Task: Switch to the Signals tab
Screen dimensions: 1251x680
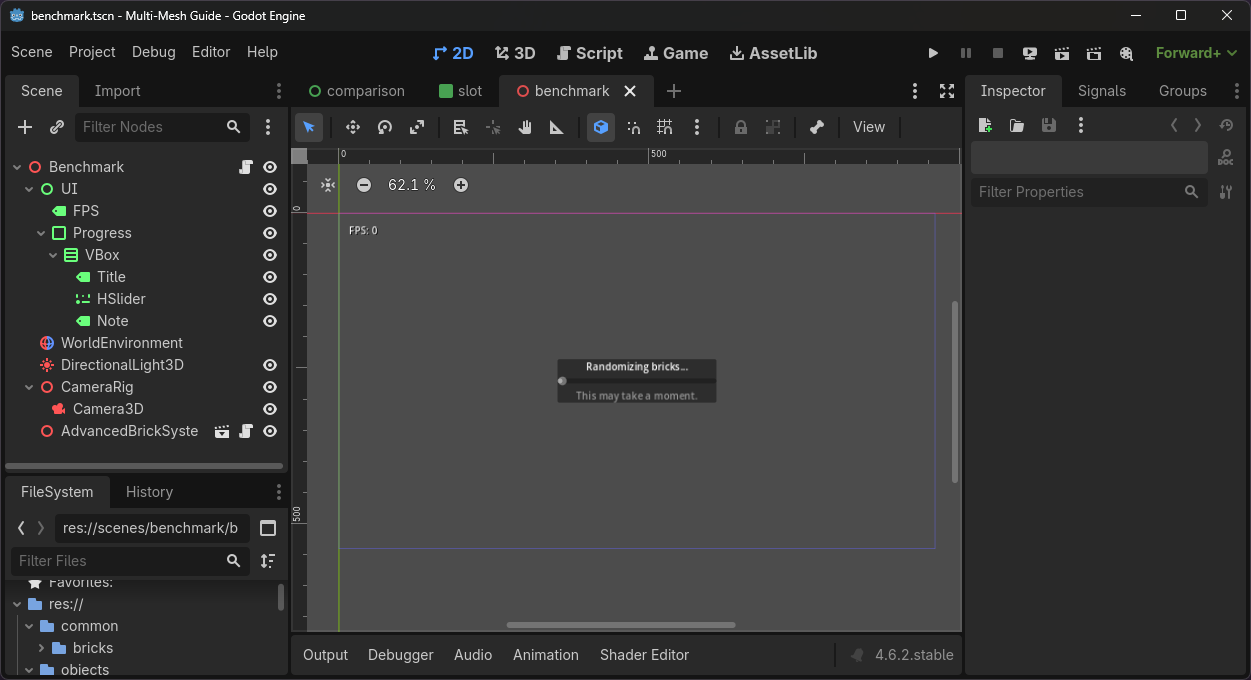Action: [1102, 91]
